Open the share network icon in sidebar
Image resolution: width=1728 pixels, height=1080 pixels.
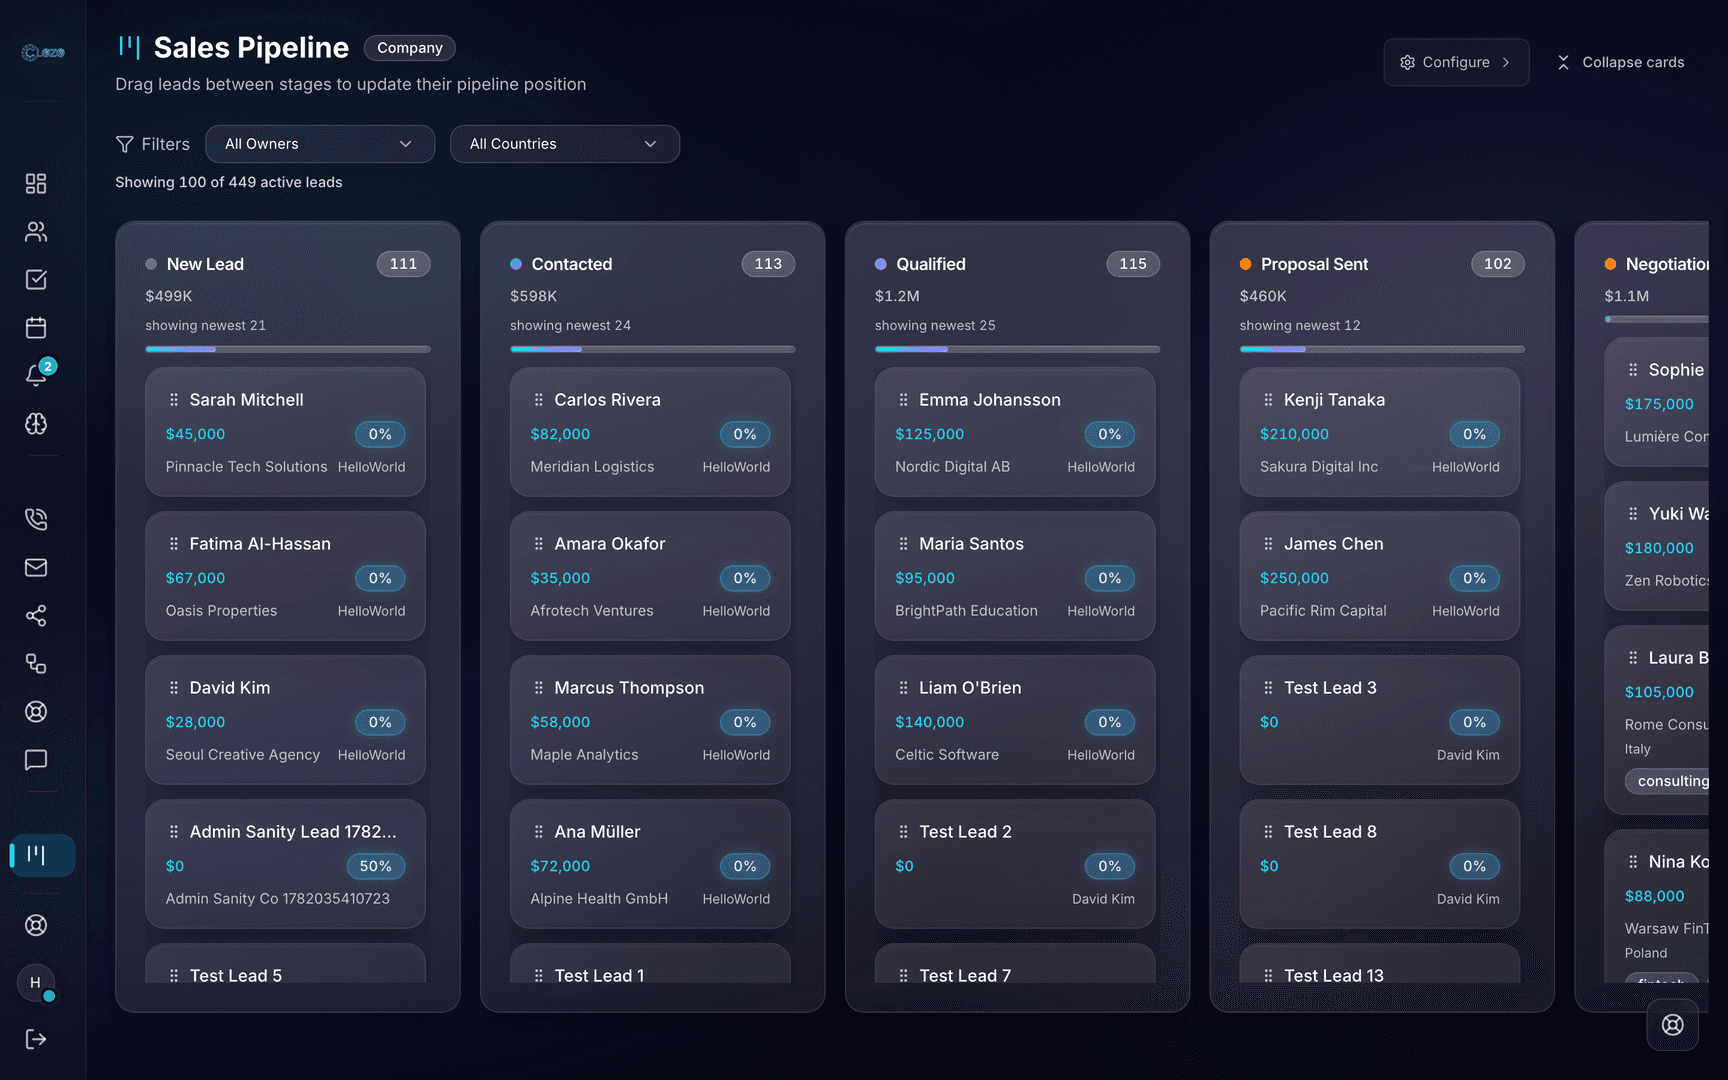click(36, 615)
